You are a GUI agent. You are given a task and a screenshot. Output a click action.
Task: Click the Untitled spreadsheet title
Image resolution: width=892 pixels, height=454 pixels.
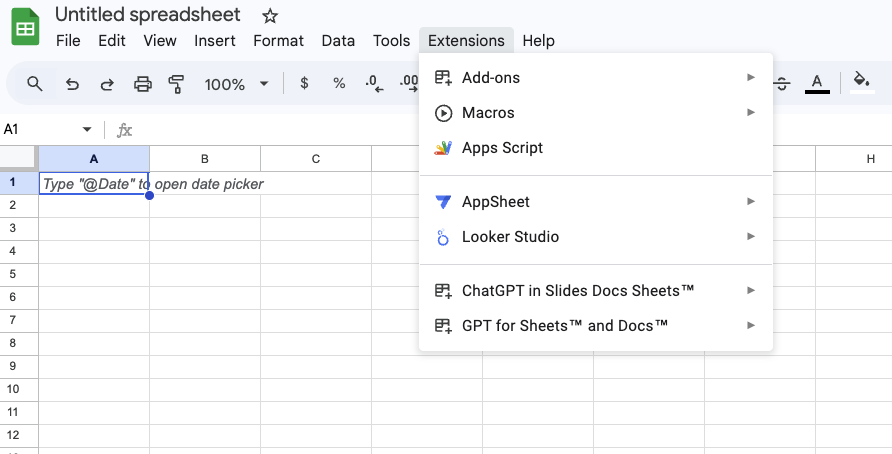click(x=148, y=15)
